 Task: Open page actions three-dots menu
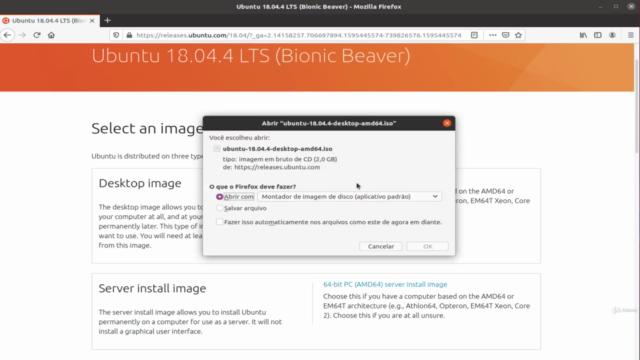pyautogui.click(x=493, y=35)
